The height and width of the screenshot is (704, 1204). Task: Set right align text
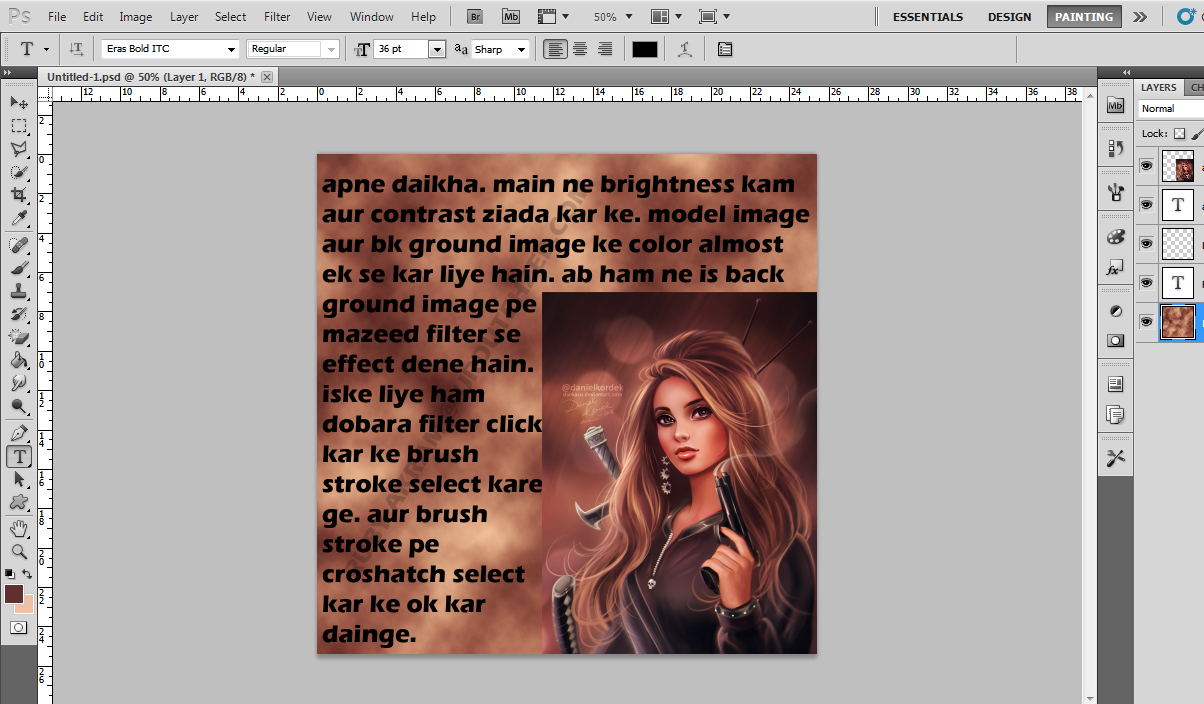pyautogui.click(x=604, y=49)
